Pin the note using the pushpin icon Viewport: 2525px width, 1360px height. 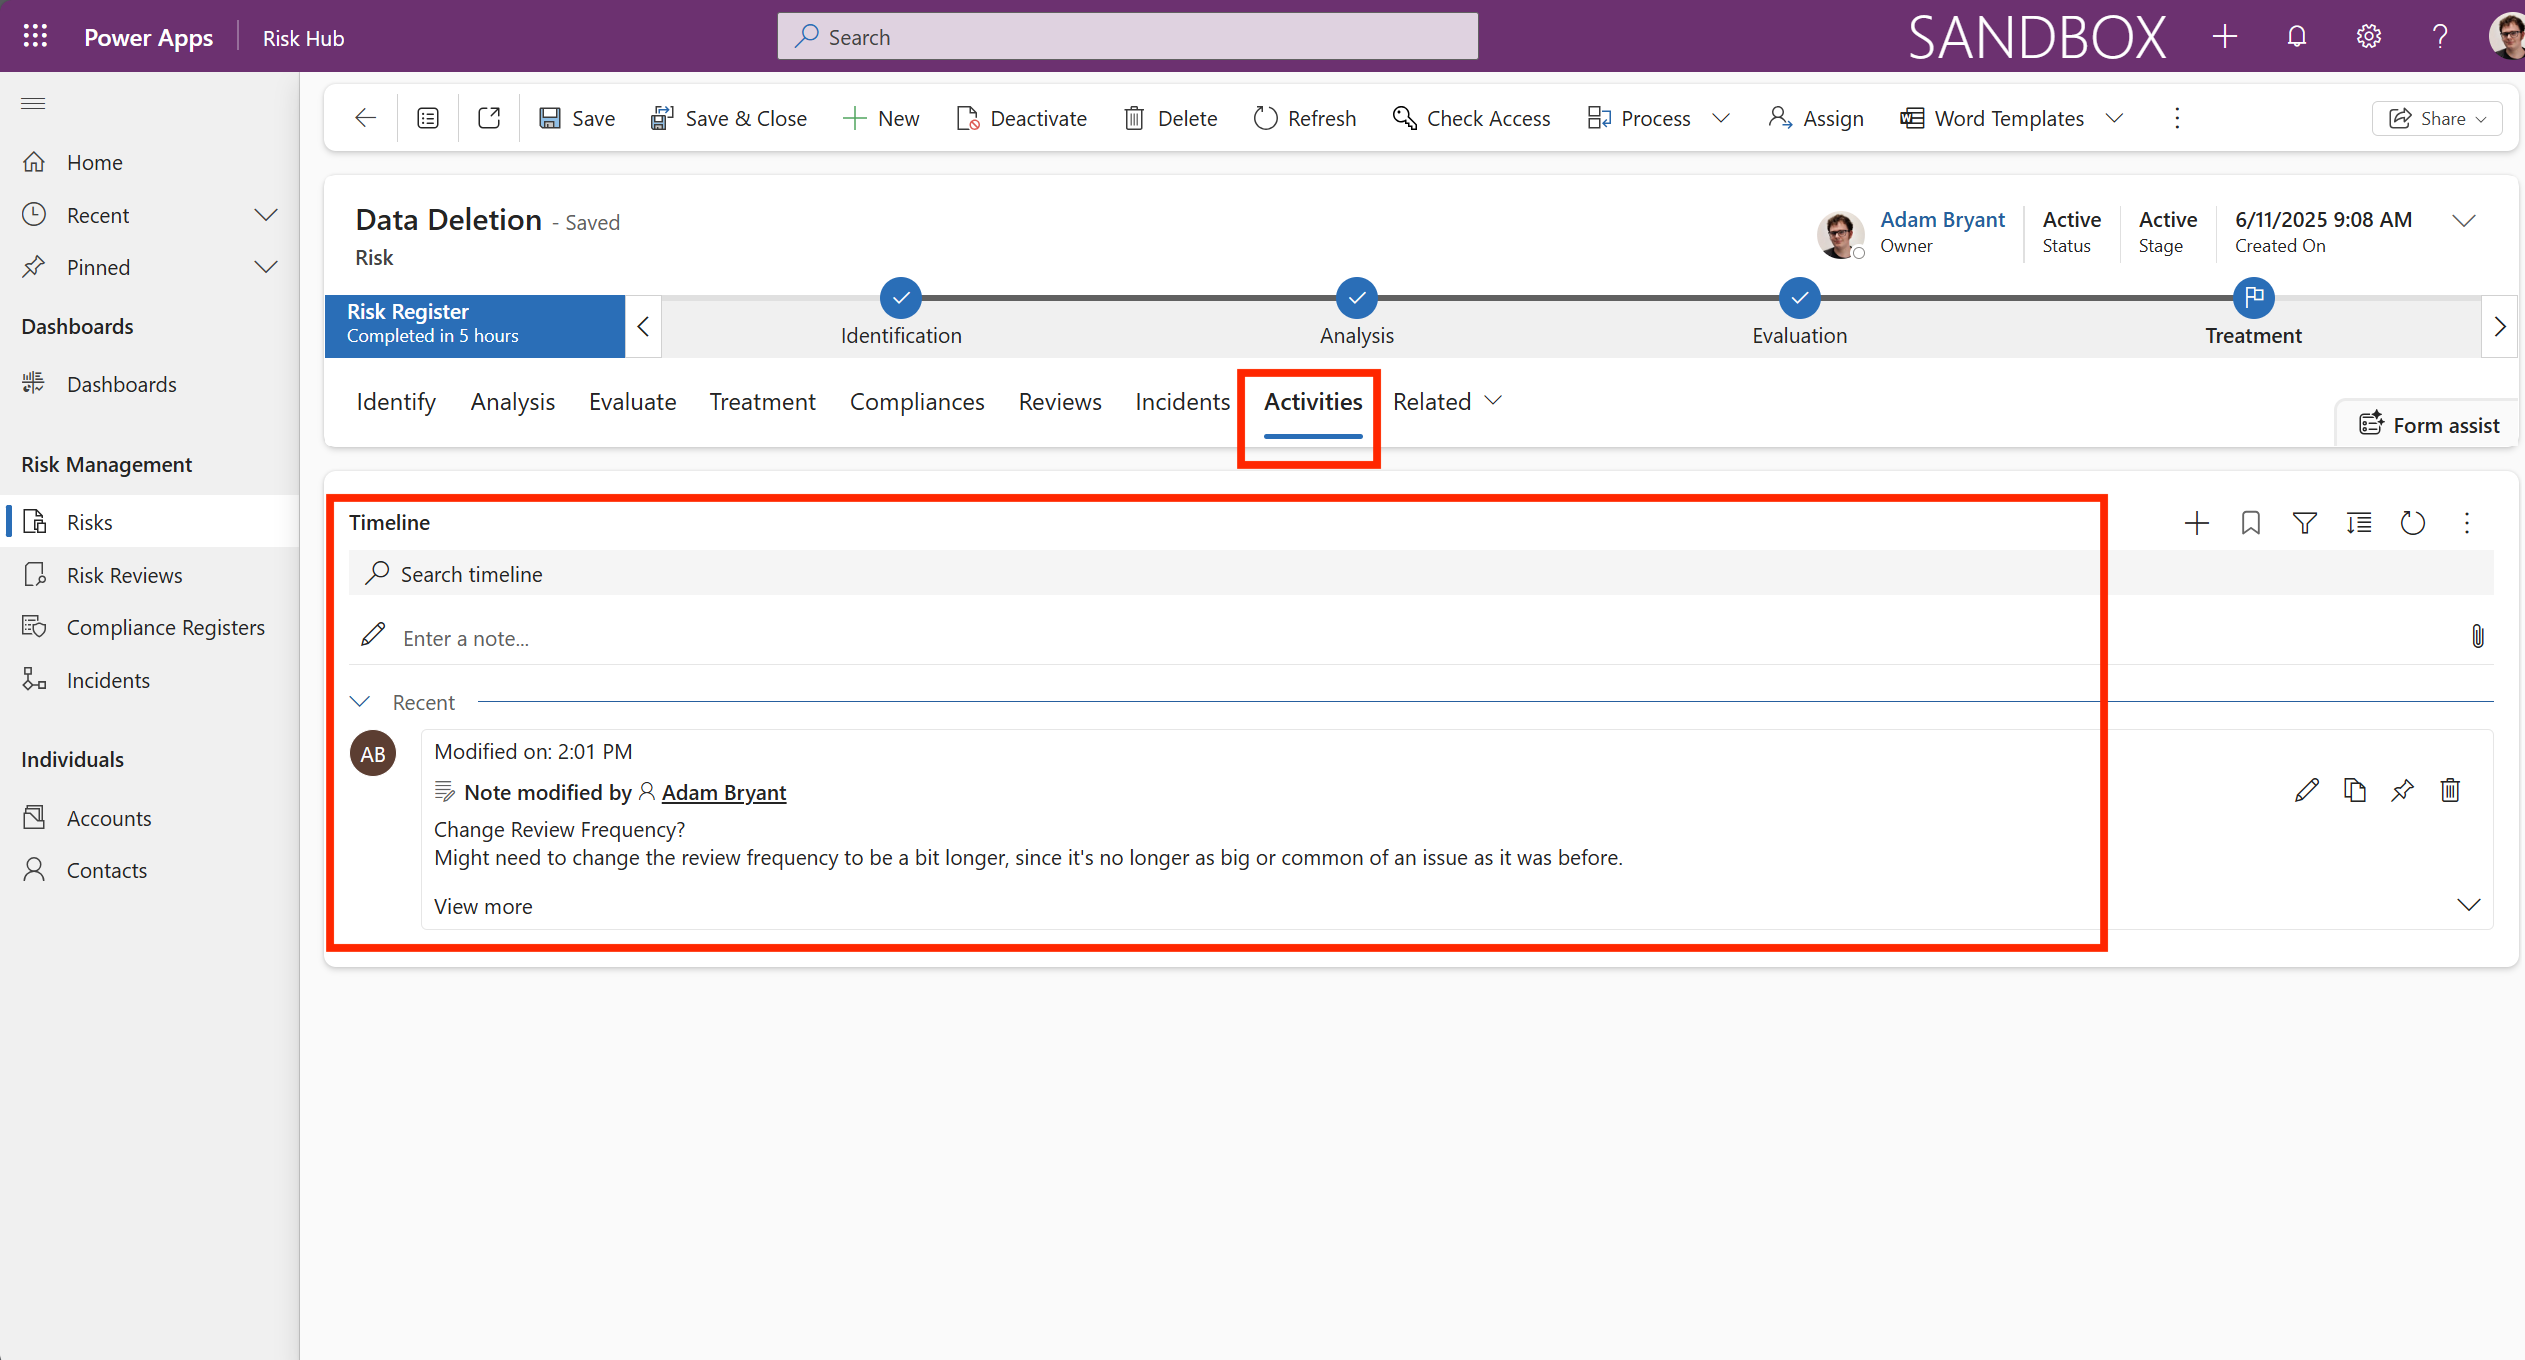click(x=2402, y=791)
